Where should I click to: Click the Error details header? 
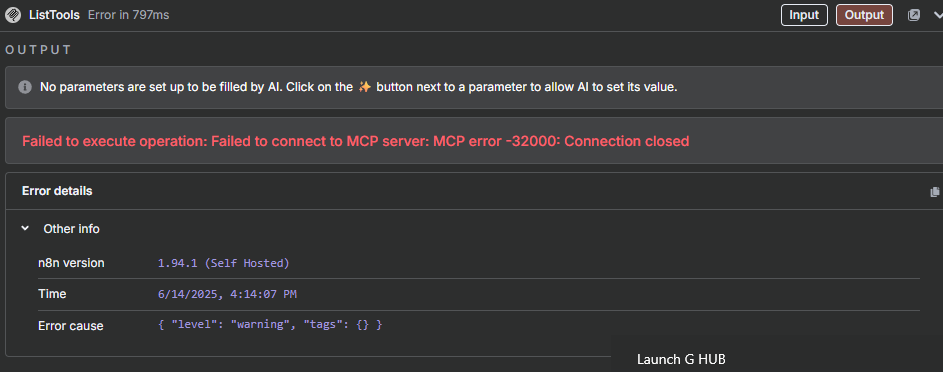pyautogui.click(x=57, y=191)
